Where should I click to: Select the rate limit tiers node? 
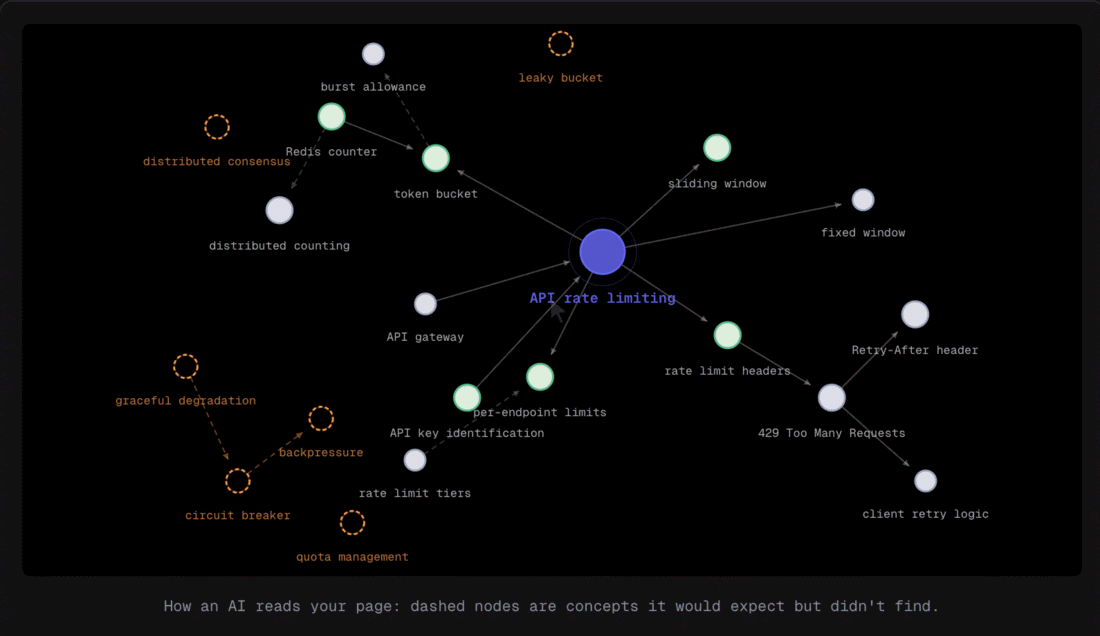(x=415, y=460)
